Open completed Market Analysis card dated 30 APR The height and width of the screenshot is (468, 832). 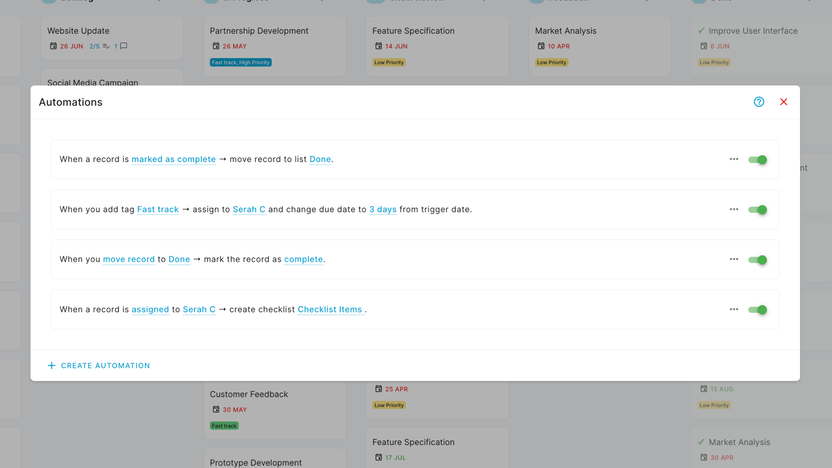pyautogui.click(x=762, y=448)
